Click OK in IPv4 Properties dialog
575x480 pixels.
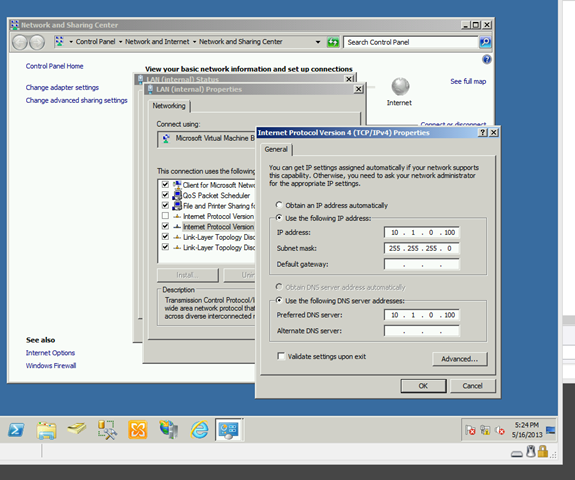(x=423, y=386)
